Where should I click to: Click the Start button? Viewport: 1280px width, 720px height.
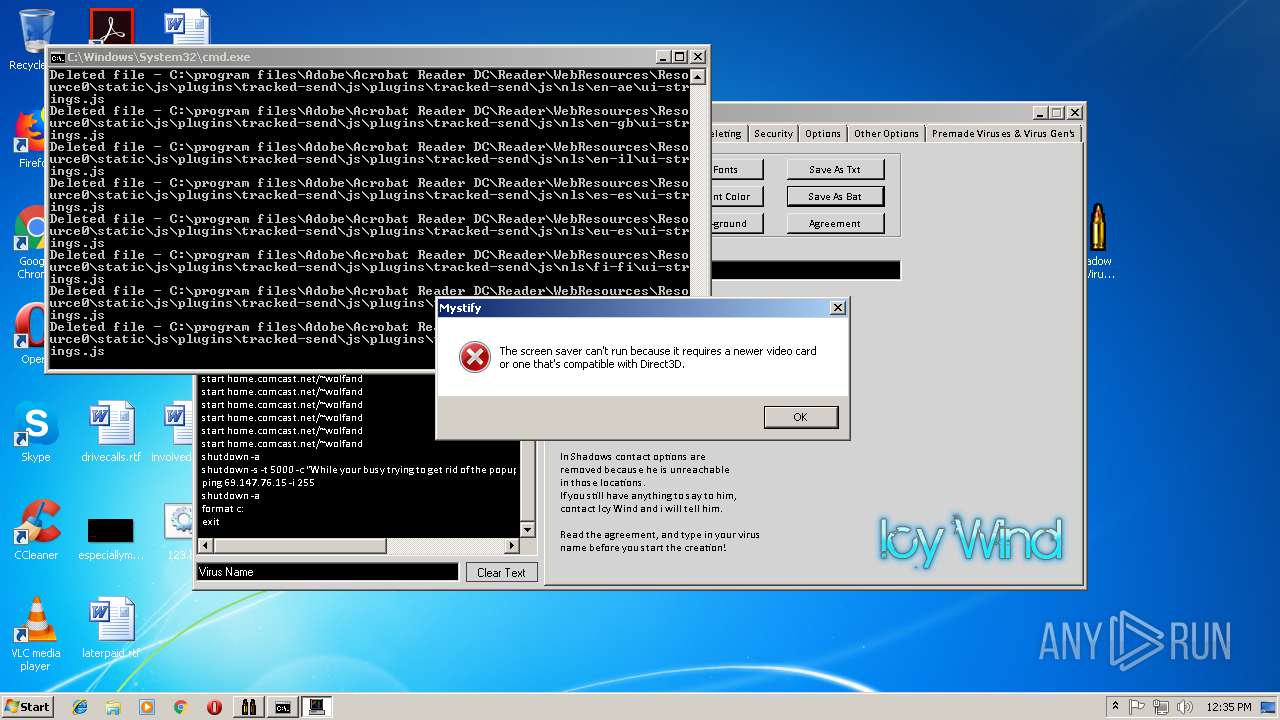pyautogui.click(x=27, y=706)
